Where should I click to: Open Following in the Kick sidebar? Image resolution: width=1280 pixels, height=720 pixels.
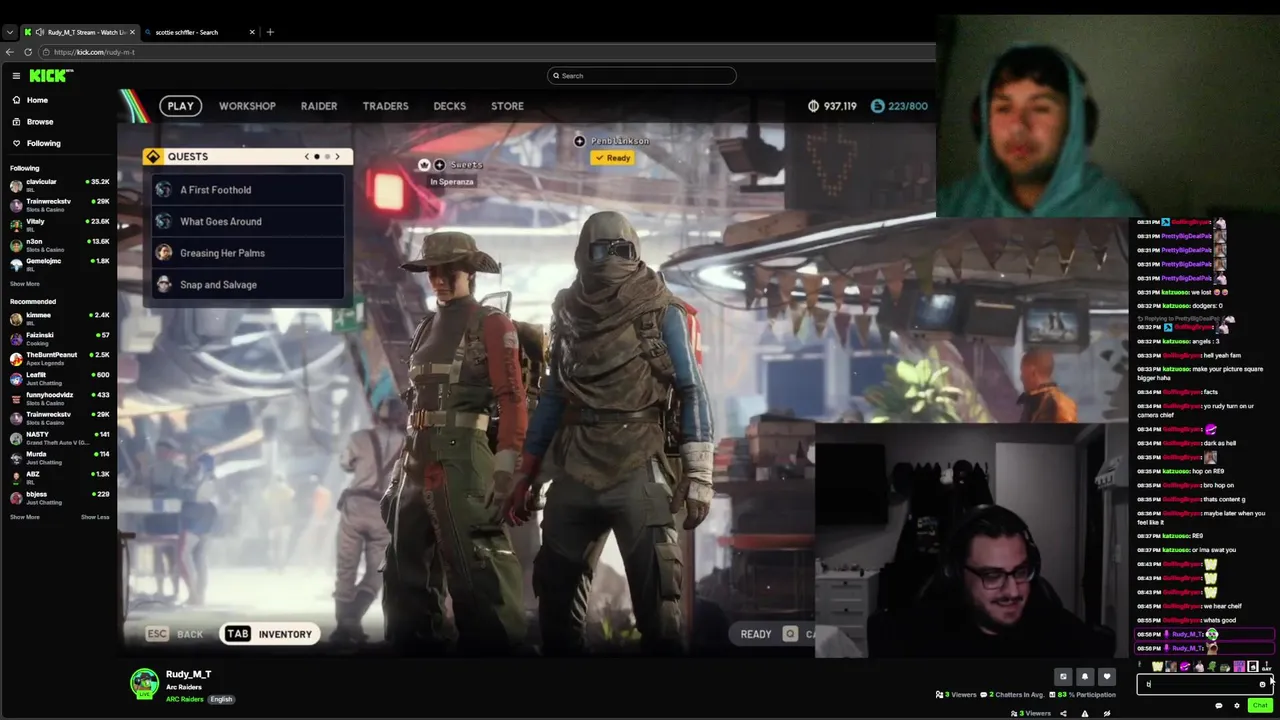point(36,143)
